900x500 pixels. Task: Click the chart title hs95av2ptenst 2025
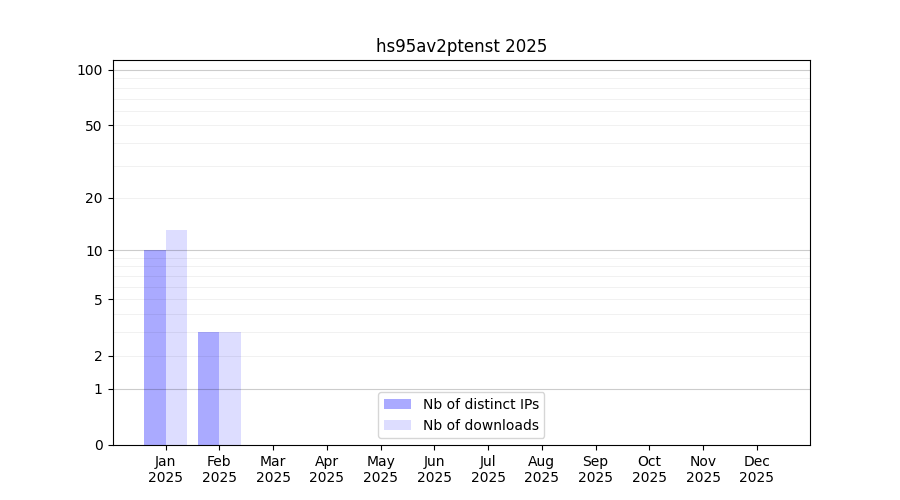pyautogui.click(x=461, y=46)
